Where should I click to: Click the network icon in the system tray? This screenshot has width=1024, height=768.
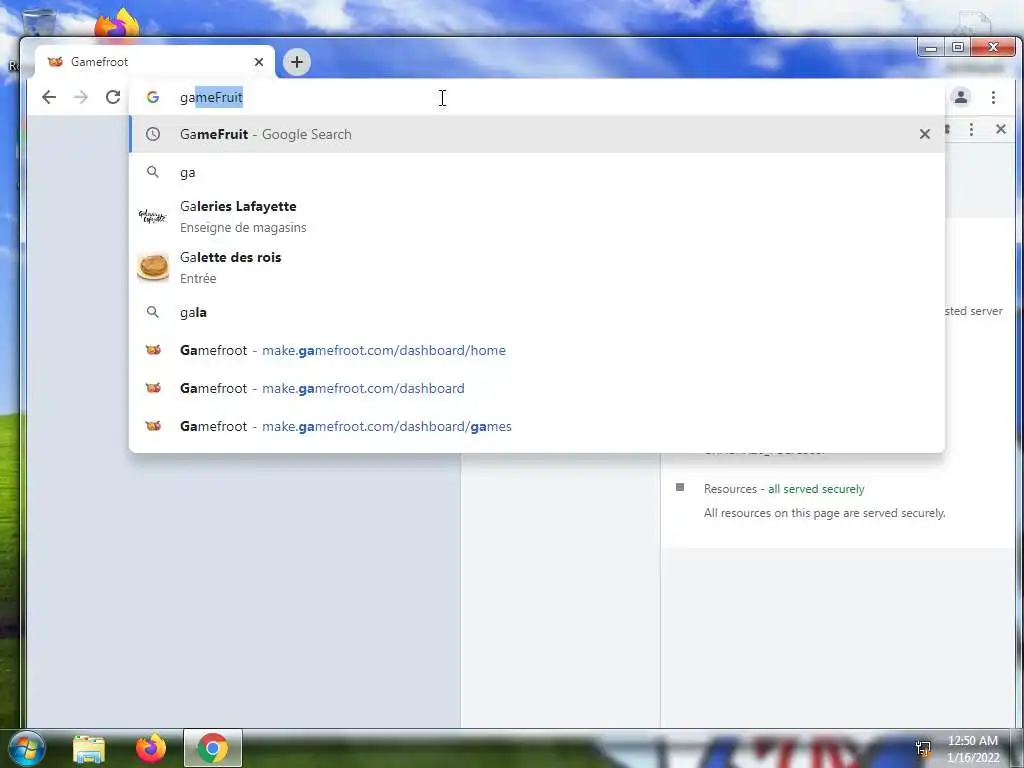[x=923, y=749]
